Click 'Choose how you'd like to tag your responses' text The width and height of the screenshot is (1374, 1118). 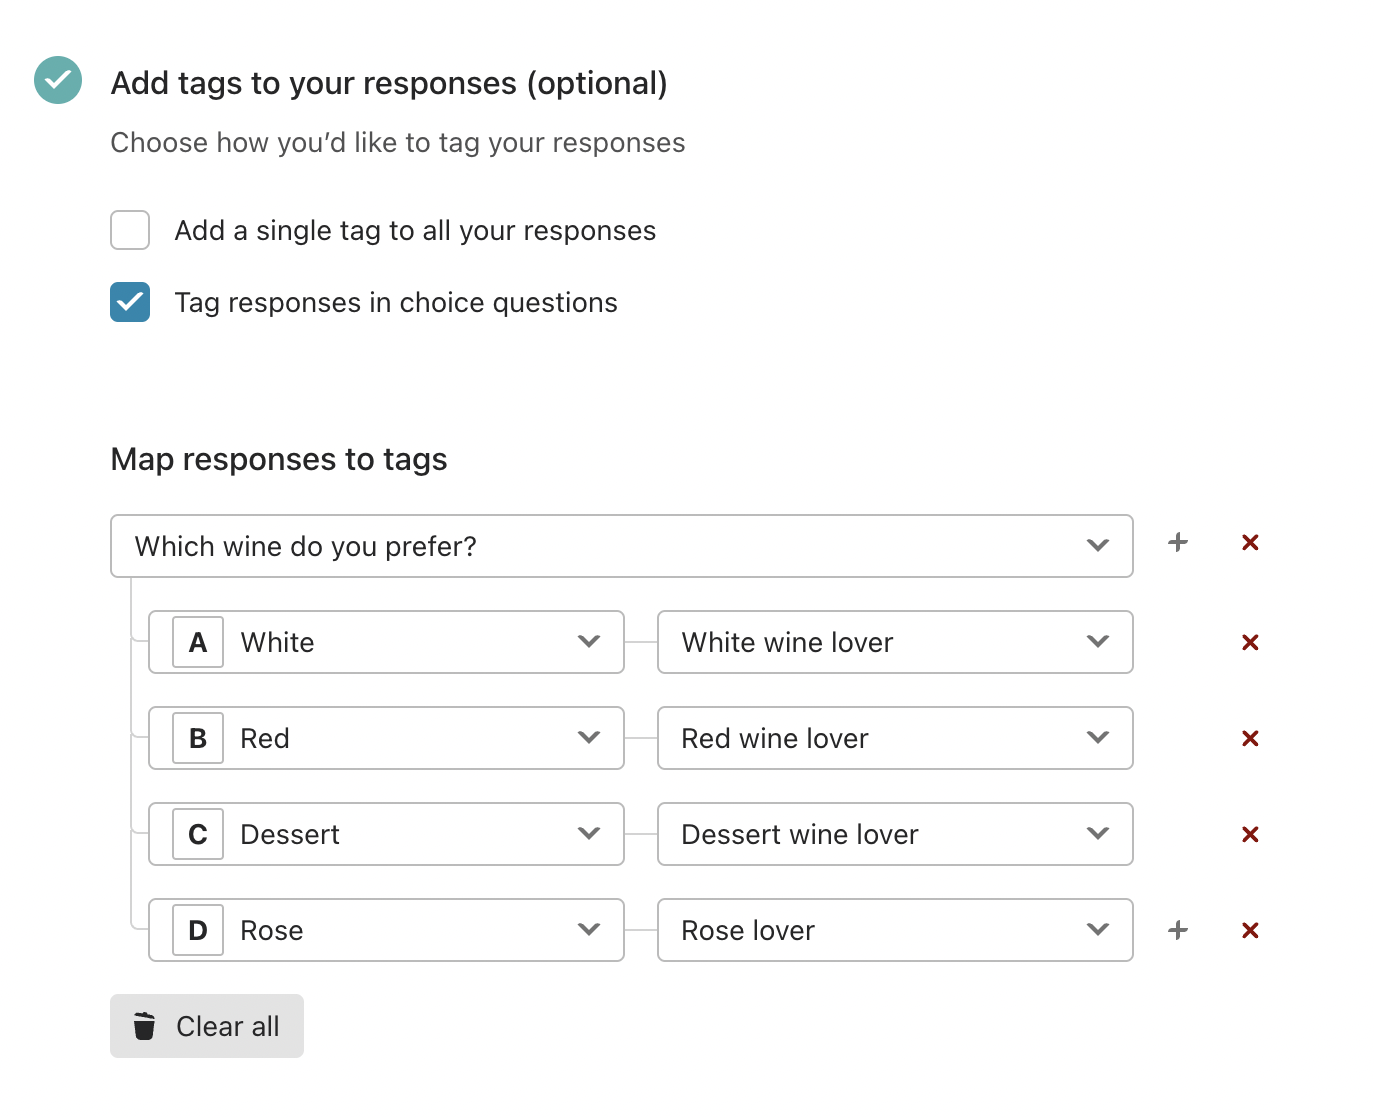click(398, 143)
